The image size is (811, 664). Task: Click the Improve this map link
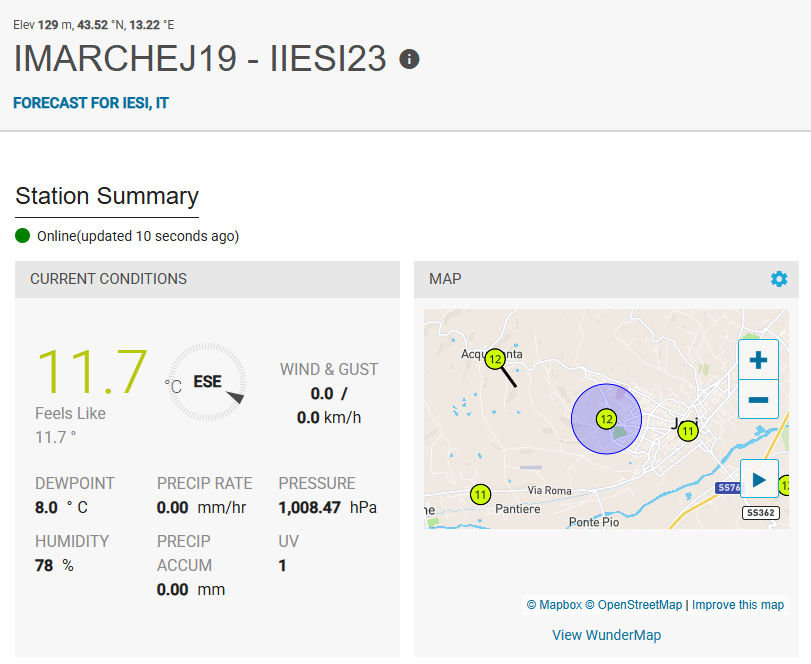(x=738, y=605)
